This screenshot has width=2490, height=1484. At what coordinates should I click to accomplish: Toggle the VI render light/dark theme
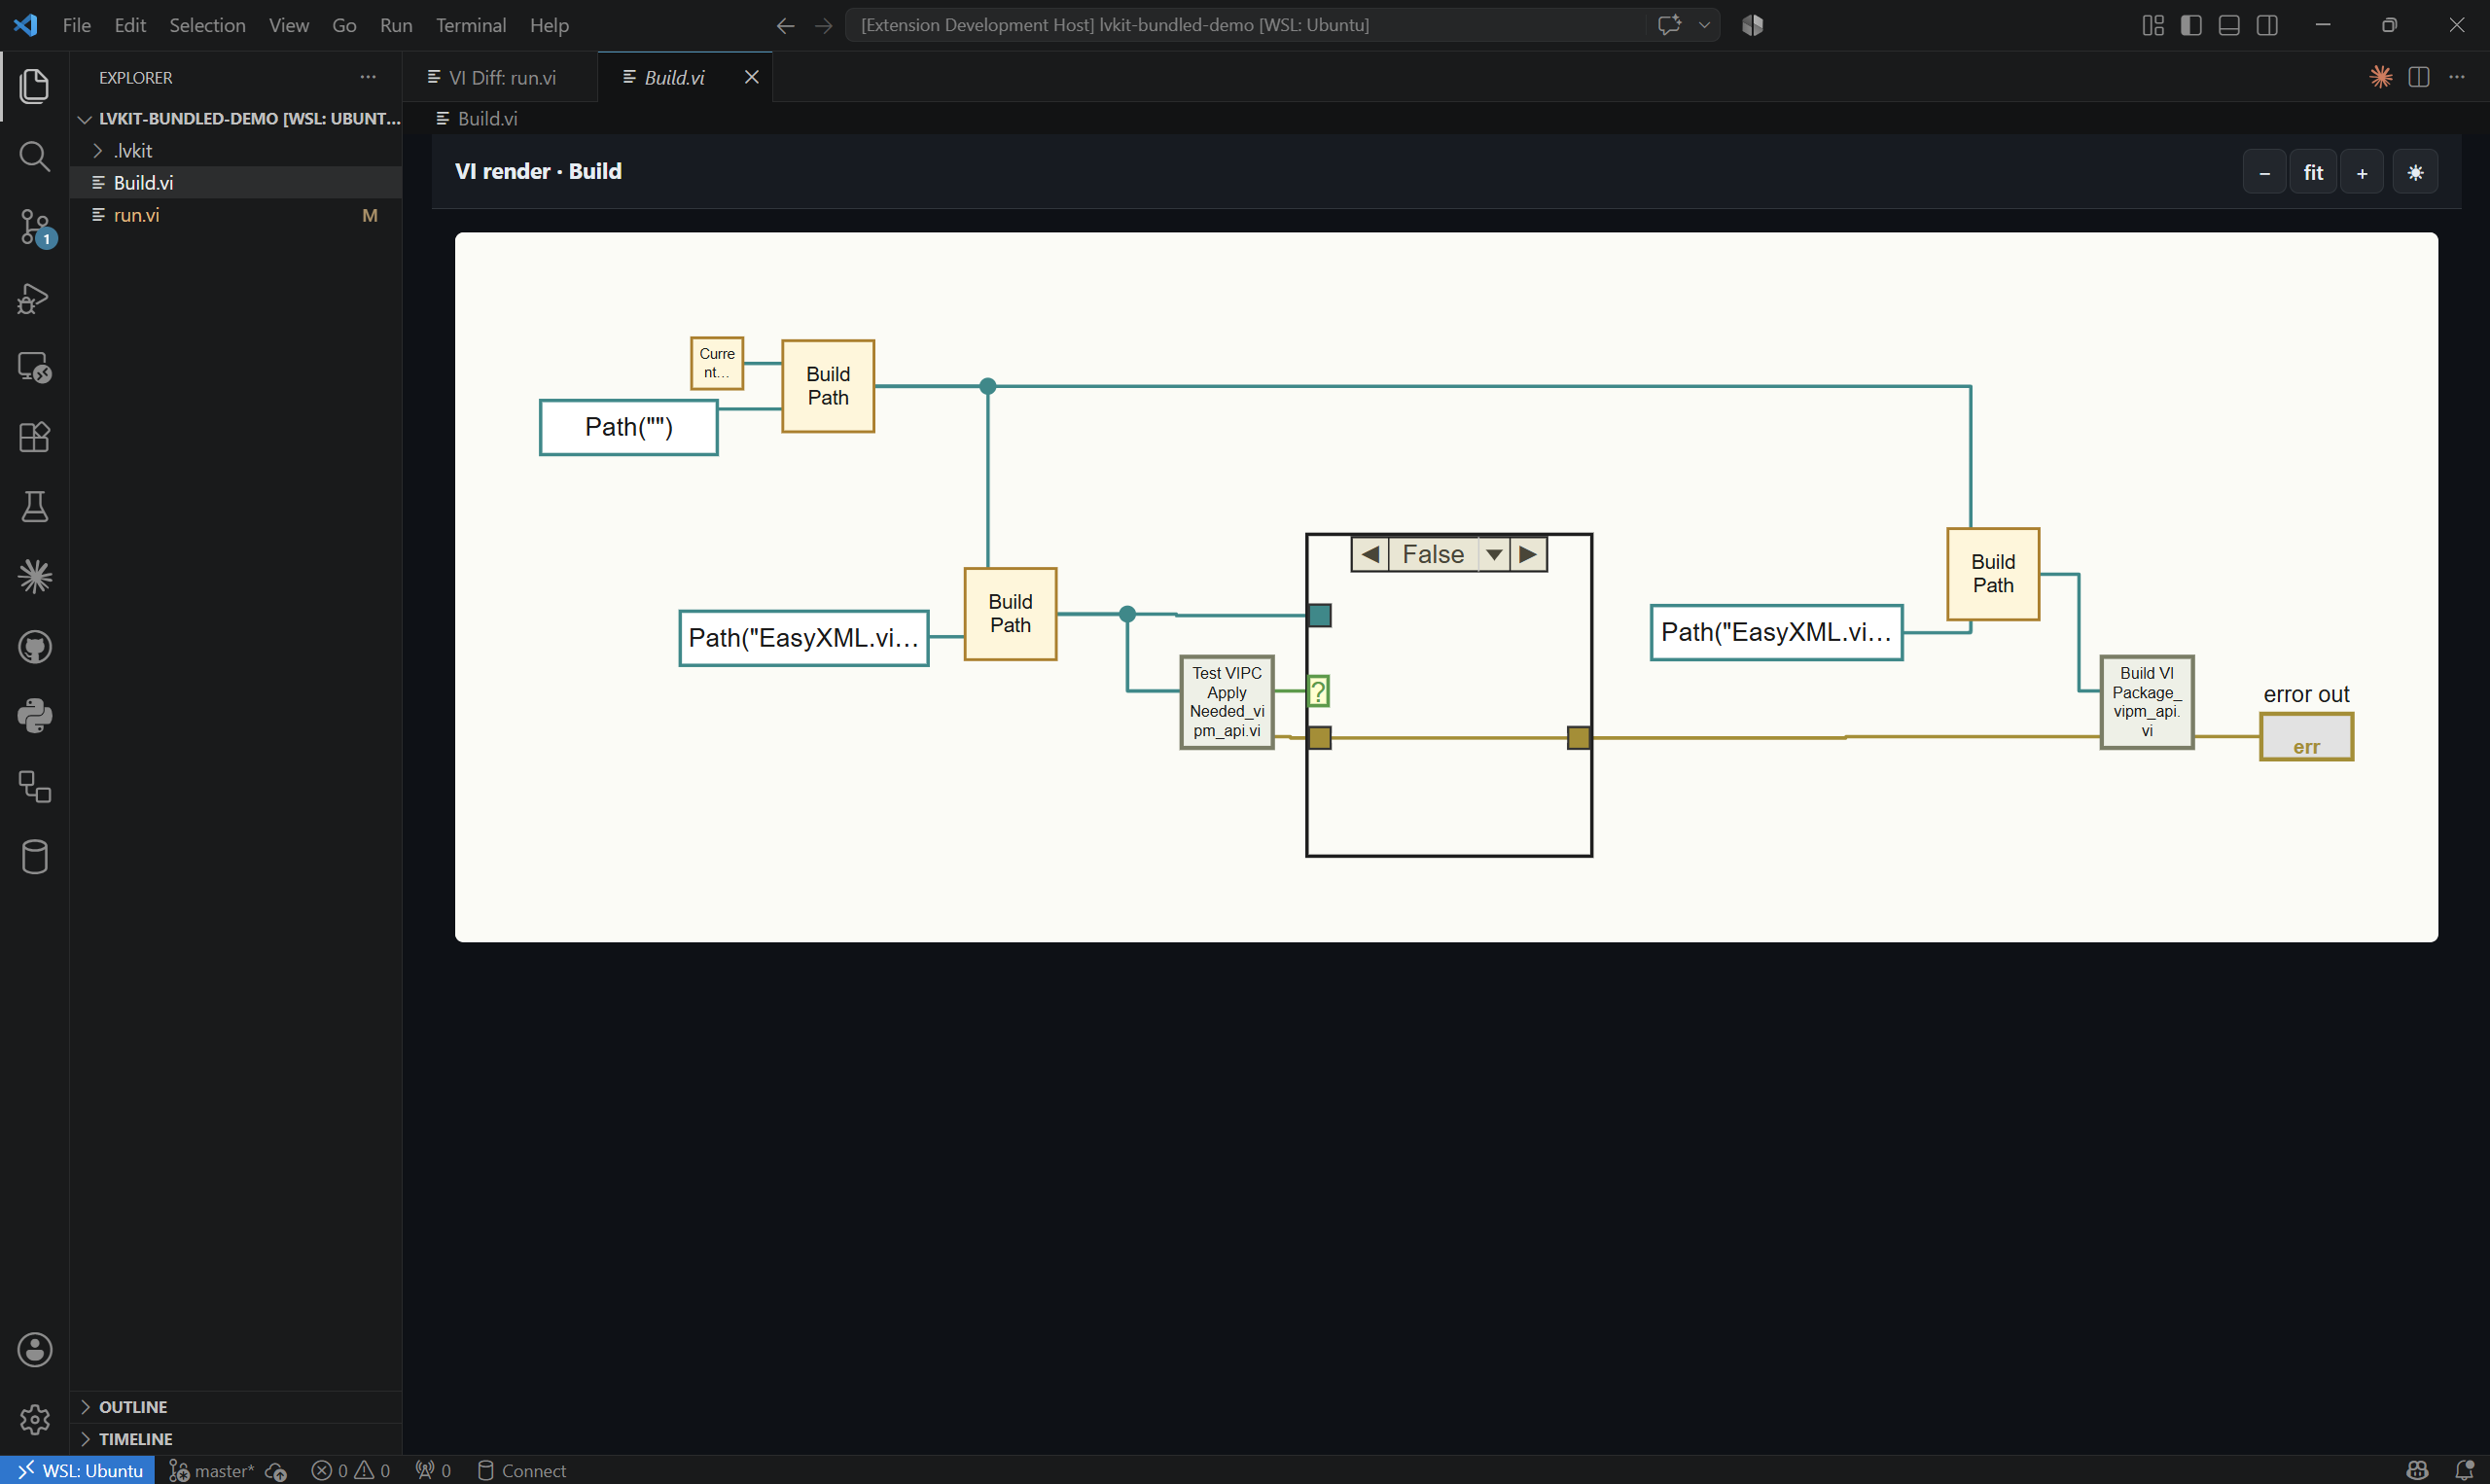[2415, 172]
